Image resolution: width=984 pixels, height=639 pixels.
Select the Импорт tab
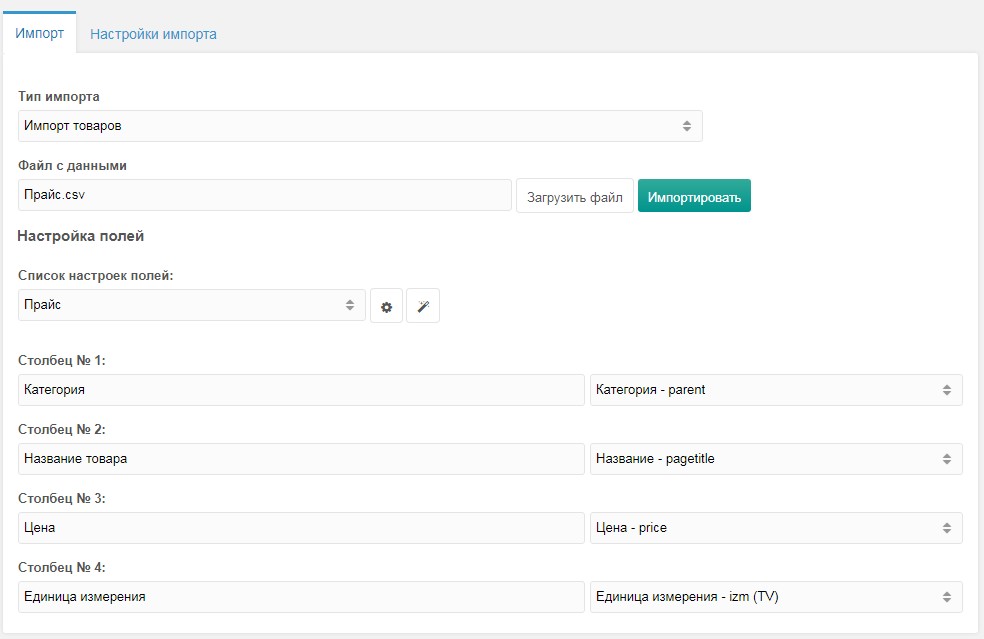[x=40, y=33]
